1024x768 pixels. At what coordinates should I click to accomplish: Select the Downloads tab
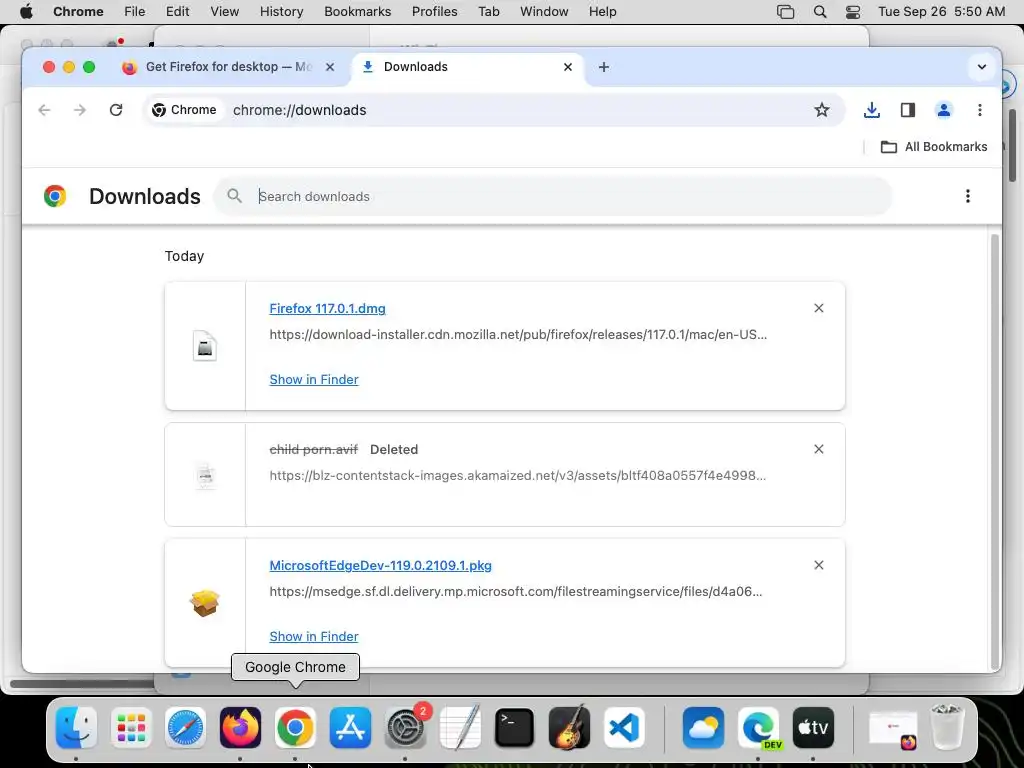coord(467,67)
